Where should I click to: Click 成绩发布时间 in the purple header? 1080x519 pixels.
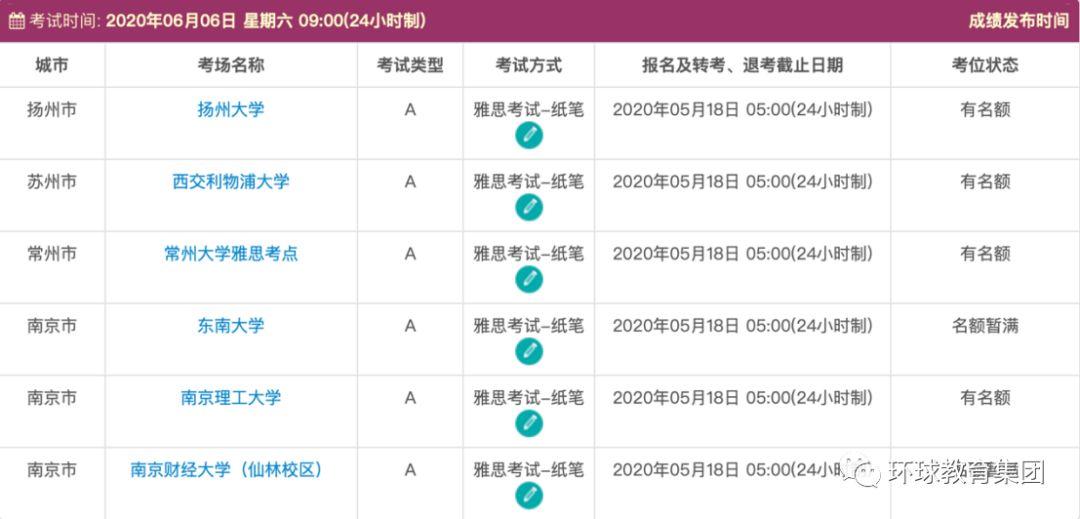pyautogui.click(x=1018, y=21)
